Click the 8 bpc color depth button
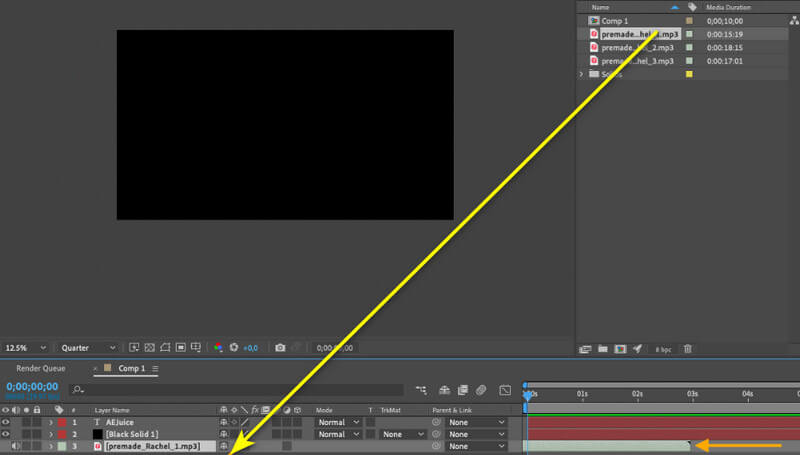This screenshot has width=800, height=455. [x=663, y=349]
